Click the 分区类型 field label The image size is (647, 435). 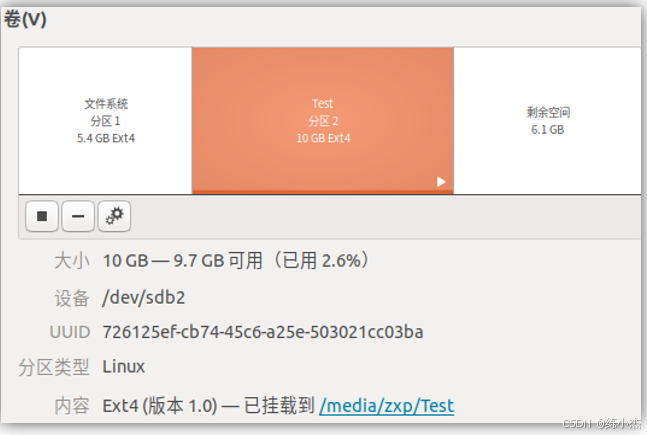(x=54, y=367)
